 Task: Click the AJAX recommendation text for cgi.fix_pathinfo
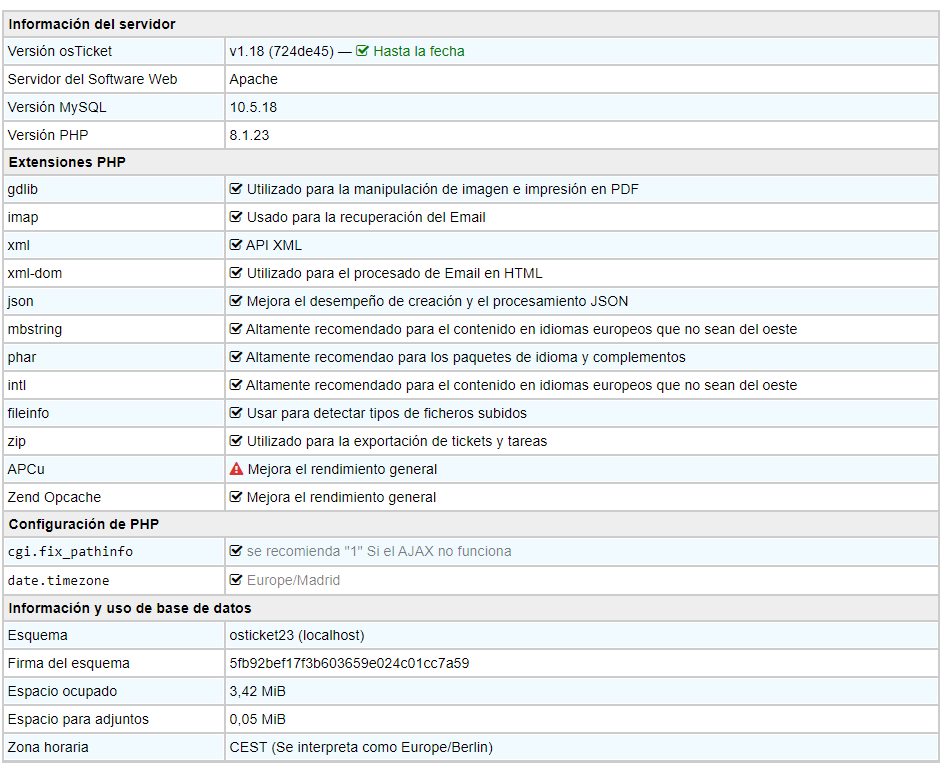coord(379,551)
